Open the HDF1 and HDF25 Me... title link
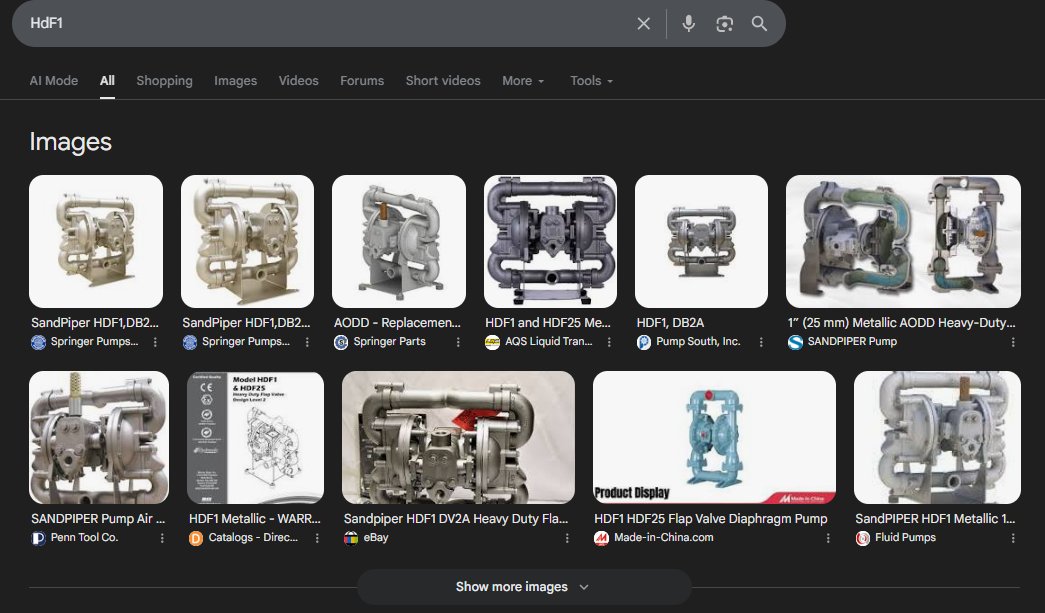Screen dimensions: 1045x613 [548, 322]
